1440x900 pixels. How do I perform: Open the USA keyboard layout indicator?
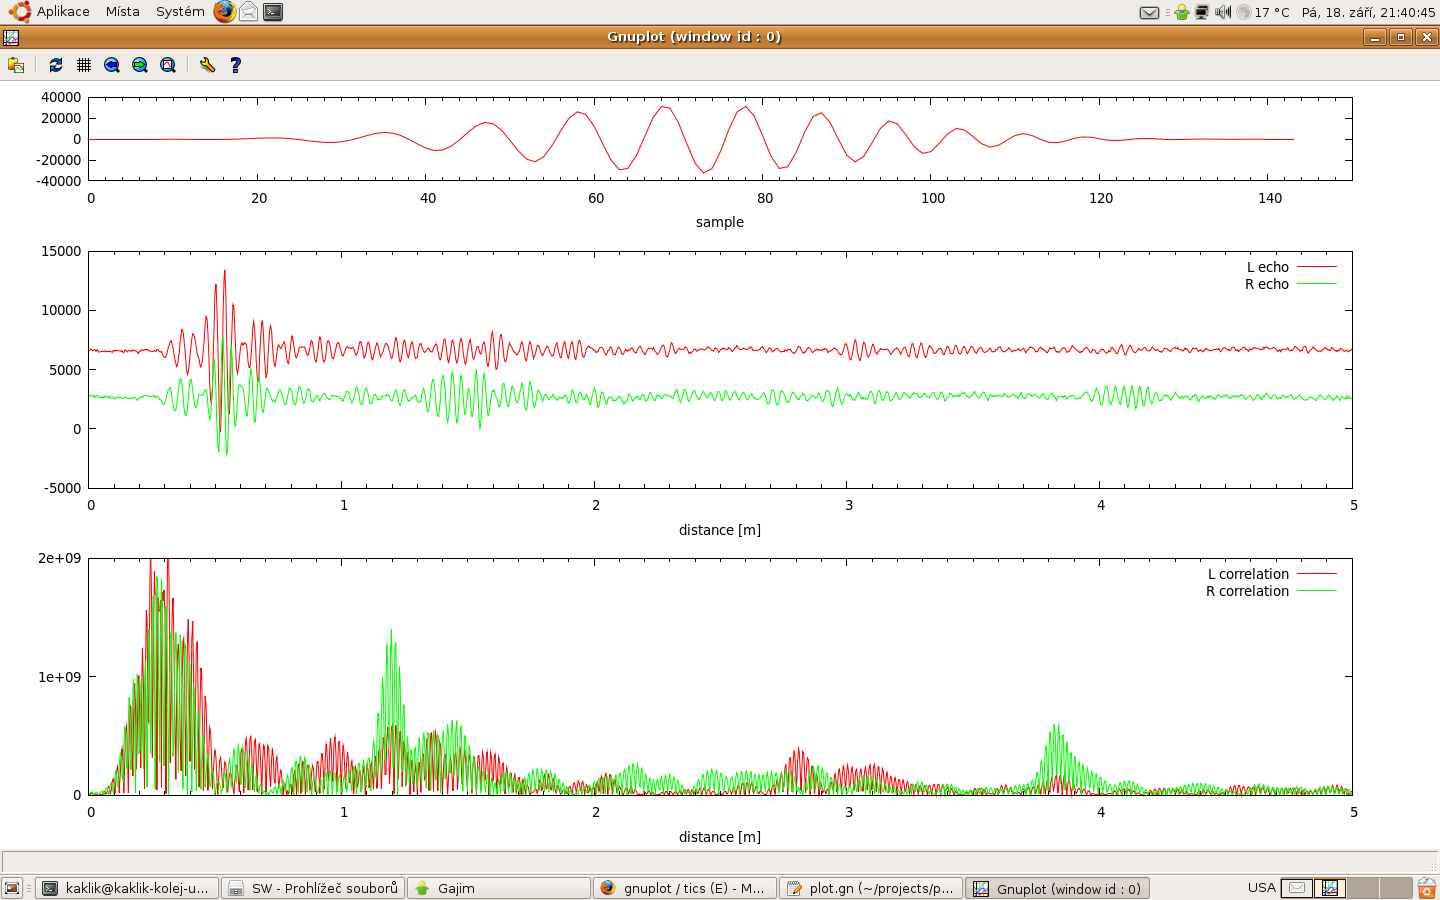[1261, 888]
